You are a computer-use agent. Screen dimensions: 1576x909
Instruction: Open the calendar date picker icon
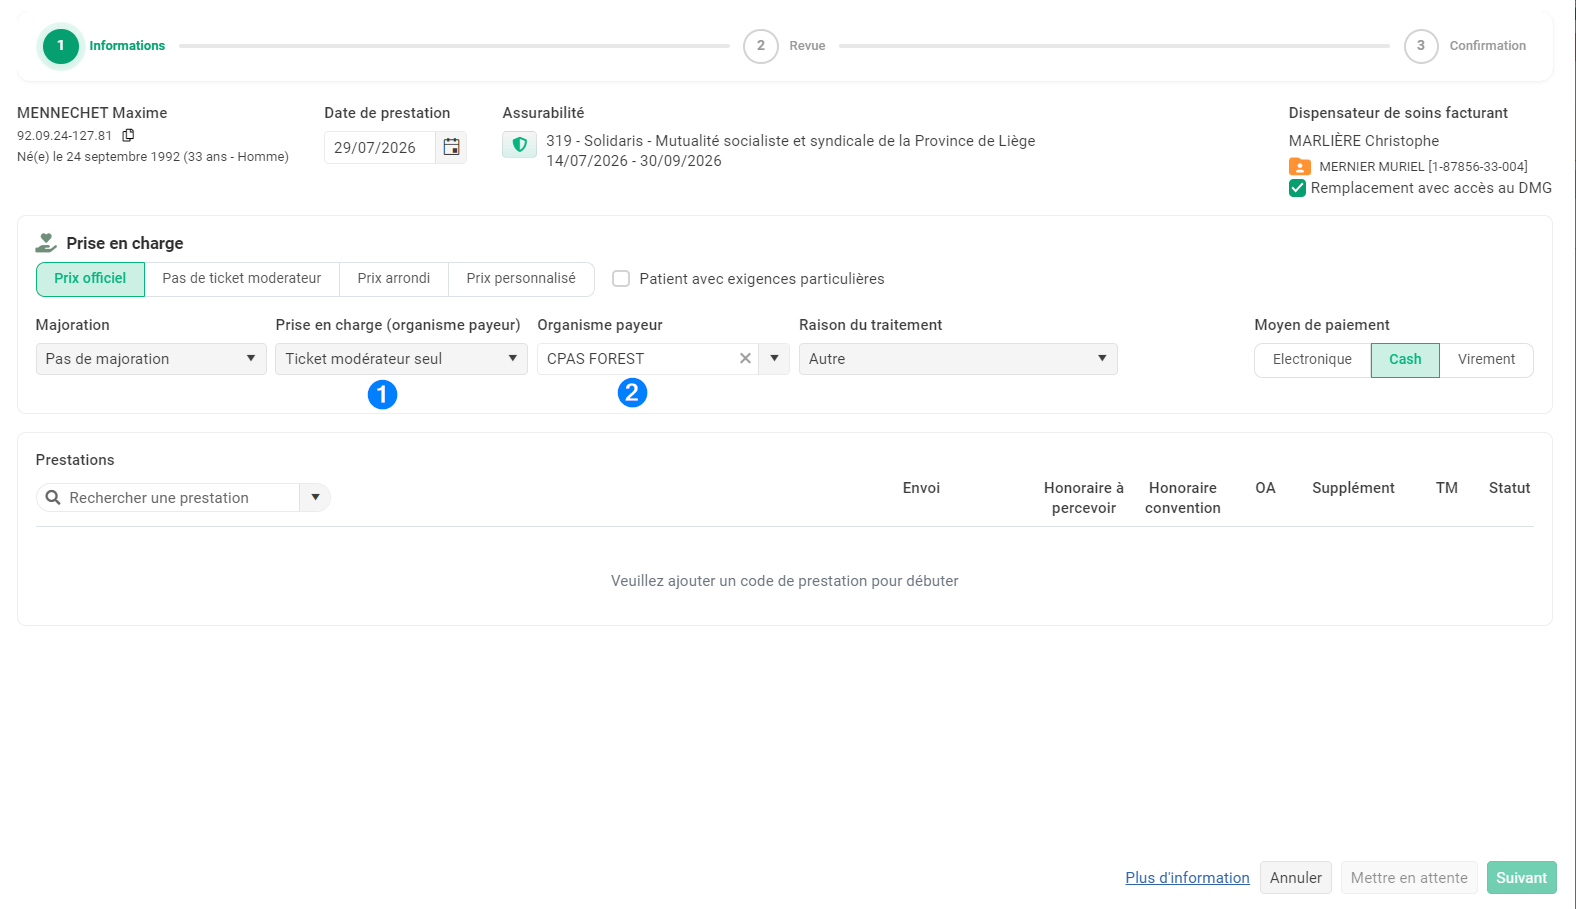452,147
